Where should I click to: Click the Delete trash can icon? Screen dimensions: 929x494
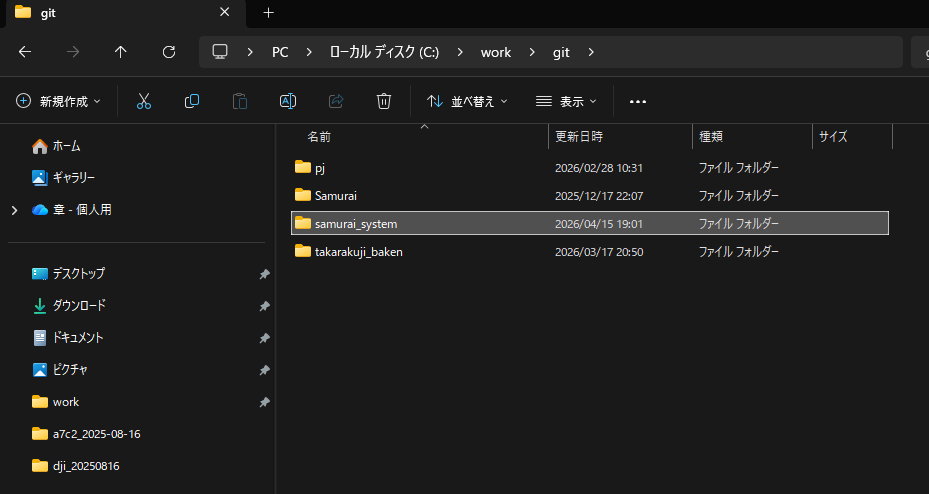point(384,101)
